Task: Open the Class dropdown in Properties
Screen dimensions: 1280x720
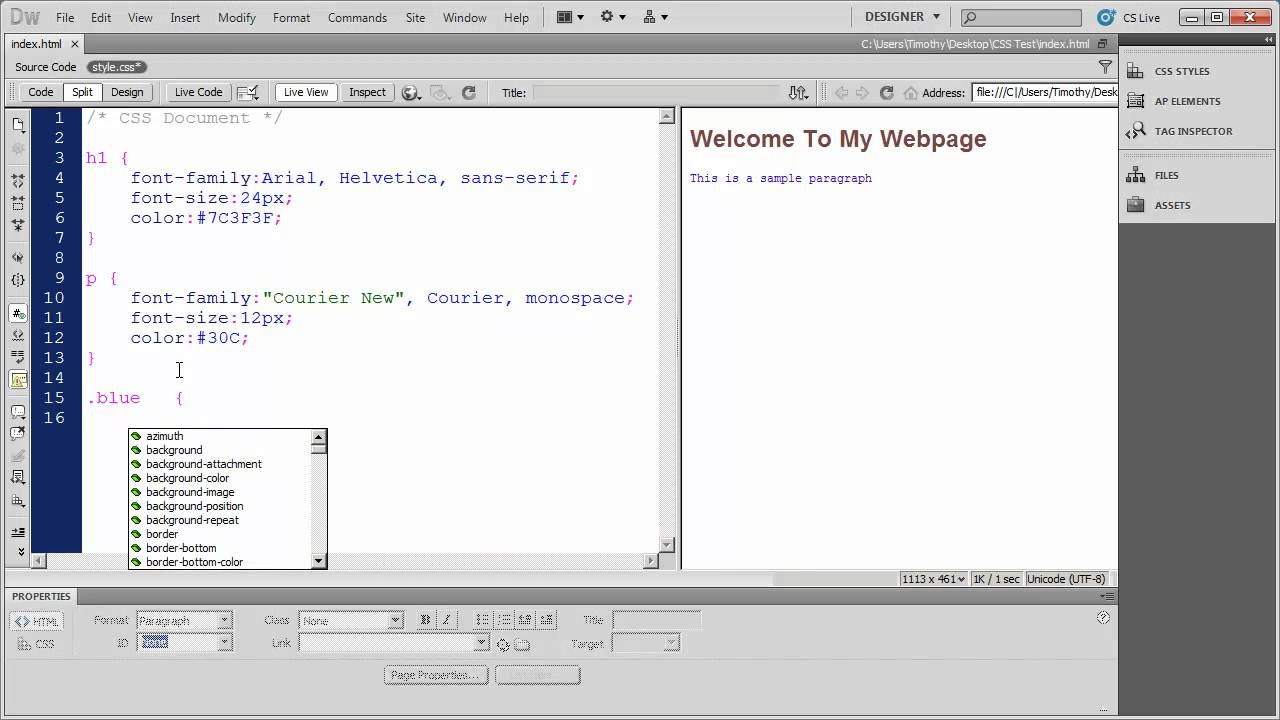Action: click(351, 620)
